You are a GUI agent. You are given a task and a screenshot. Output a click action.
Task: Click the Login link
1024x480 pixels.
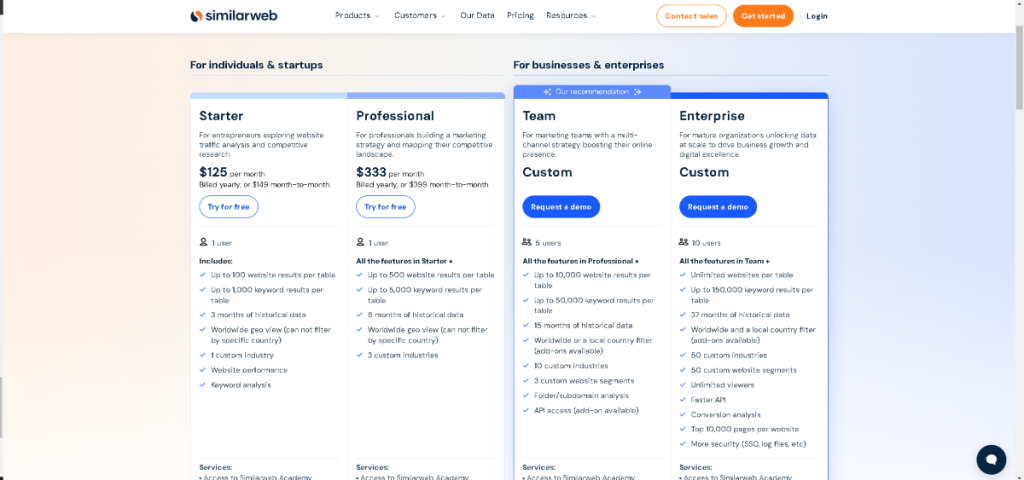click(x=817, y=16)
